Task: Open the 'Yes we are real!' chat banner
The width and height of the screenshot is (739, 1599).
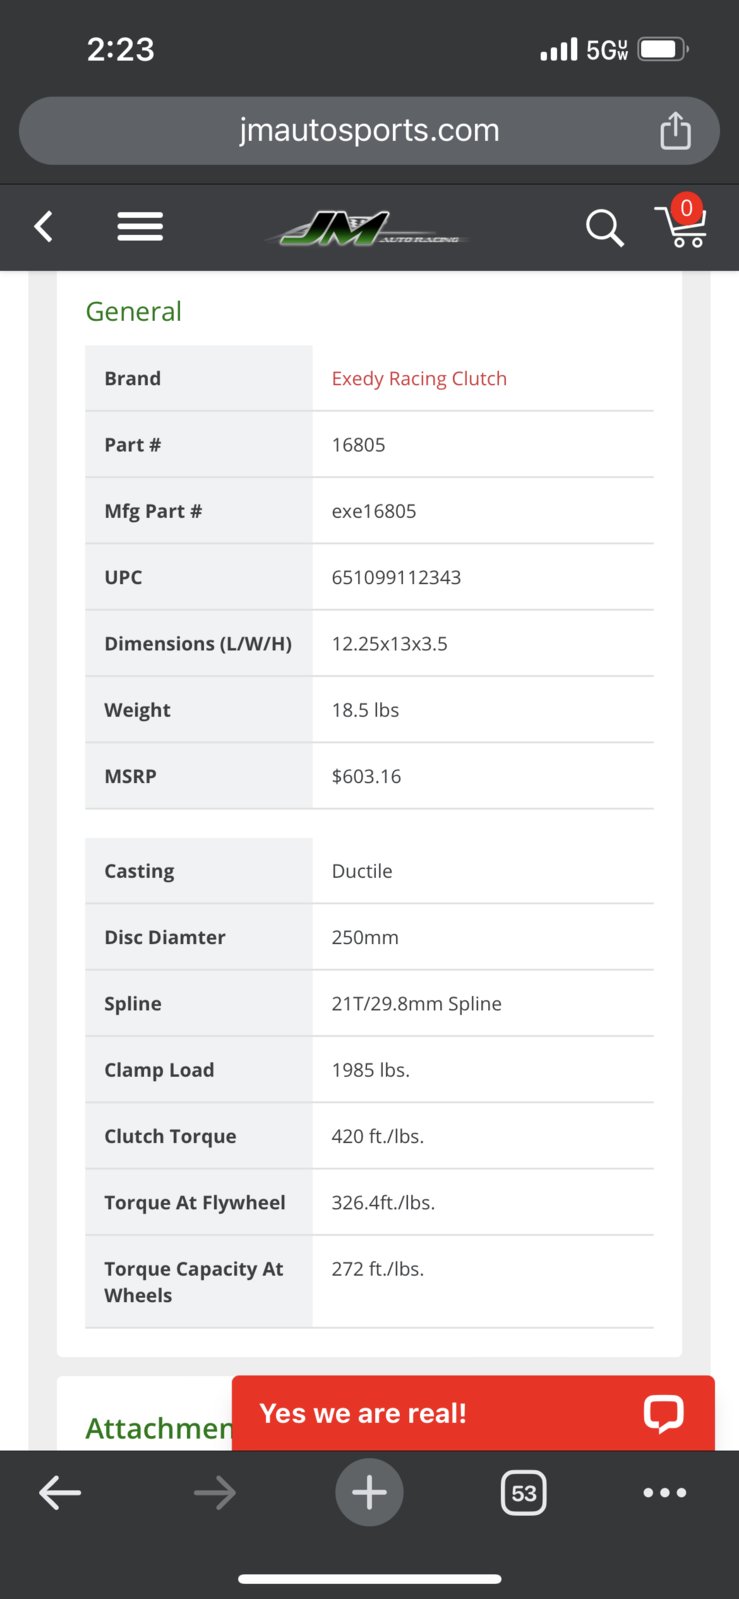Action: click(473, 1413)
